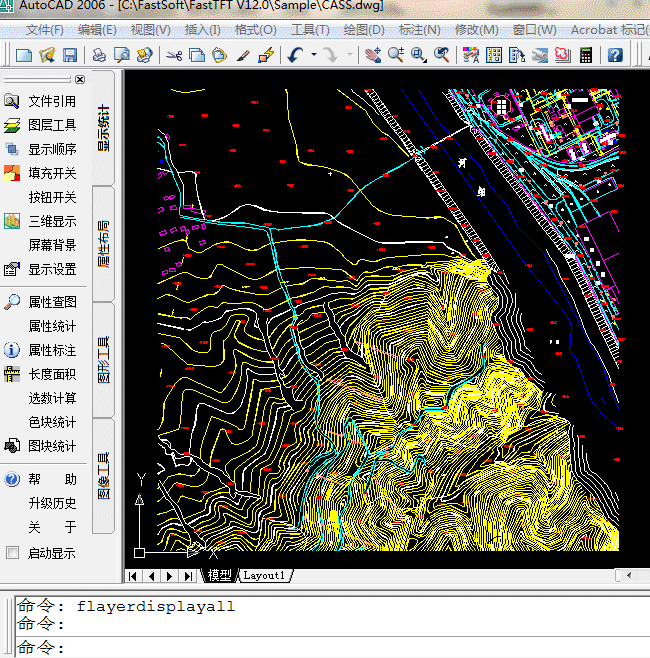Open the 格式(O) menu
This screenshot has height=658, width=650.
256,30
